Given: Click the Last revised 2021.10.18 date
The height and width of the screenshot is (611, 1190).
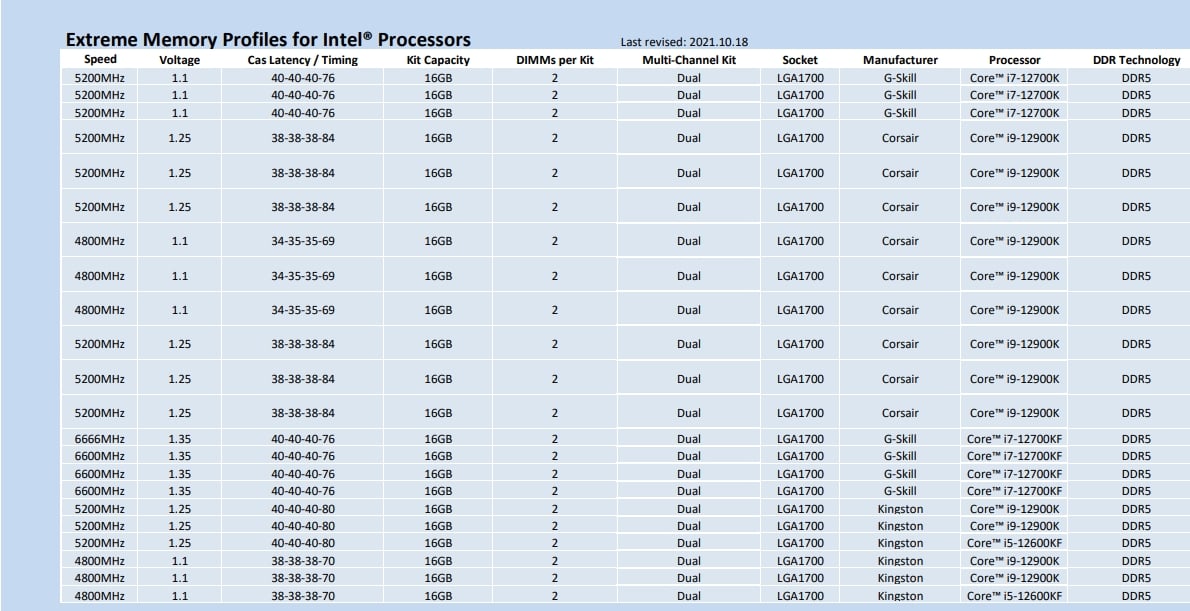Looking at the screenshot, I should [x=684, y=43].
